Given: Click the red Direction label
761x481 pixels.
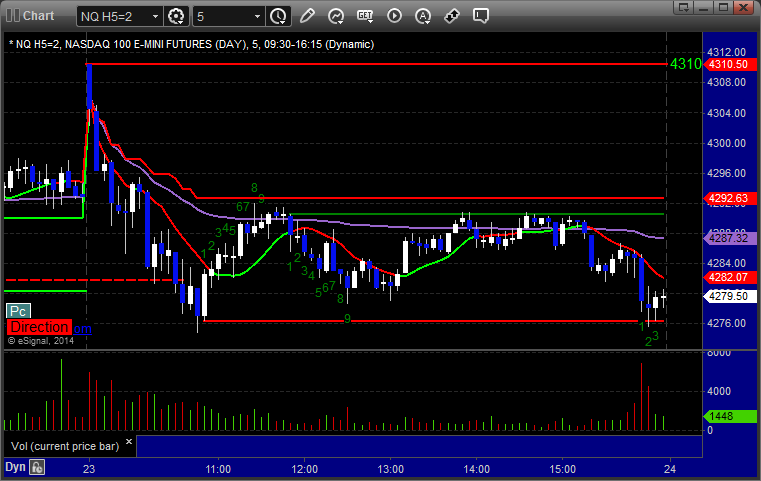Looking at the screenshot, I should pyautogui.click(x=39, y=327).
